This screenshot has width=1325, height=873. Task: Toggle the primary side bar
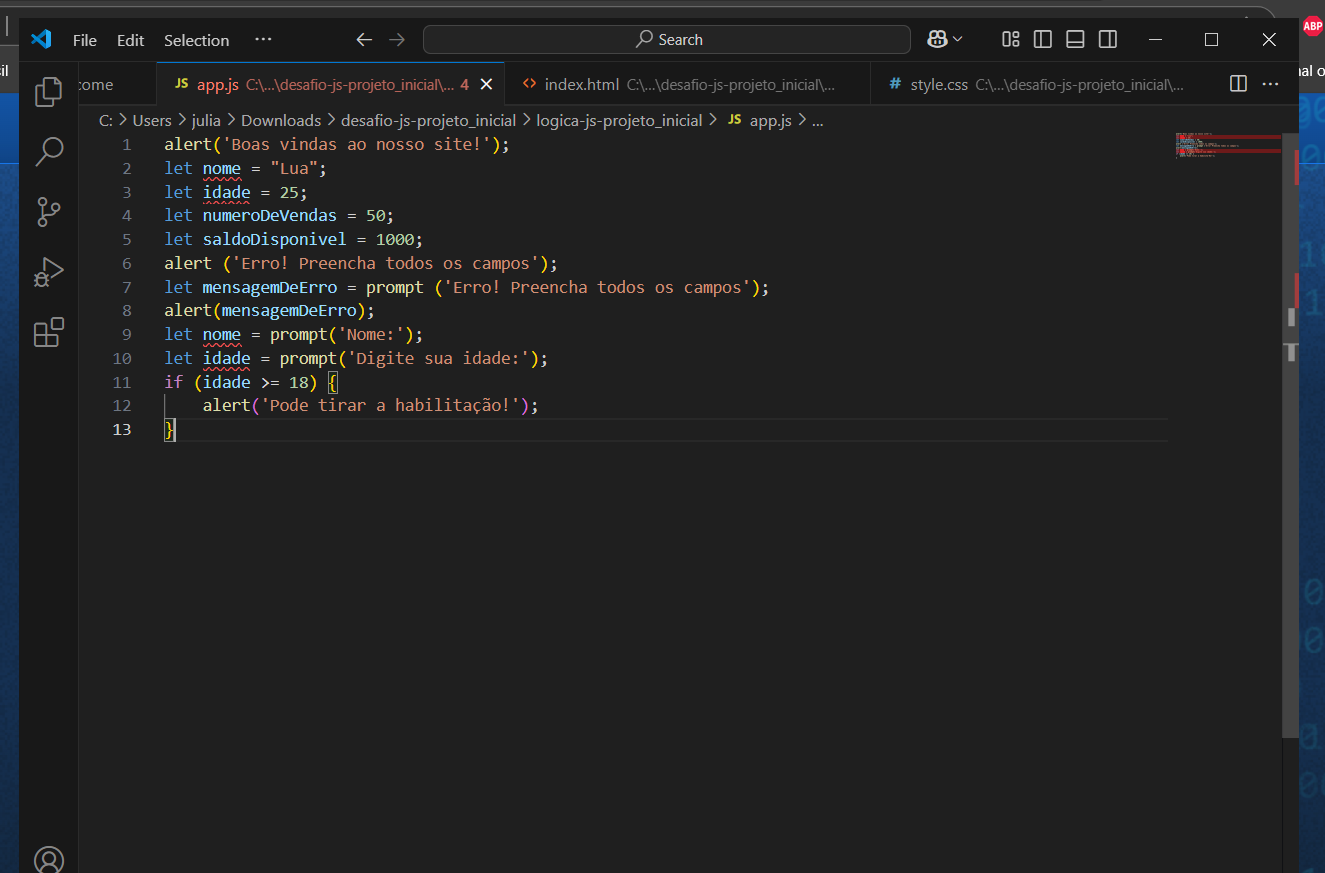pyautogui.click(x=1043, y=40)
